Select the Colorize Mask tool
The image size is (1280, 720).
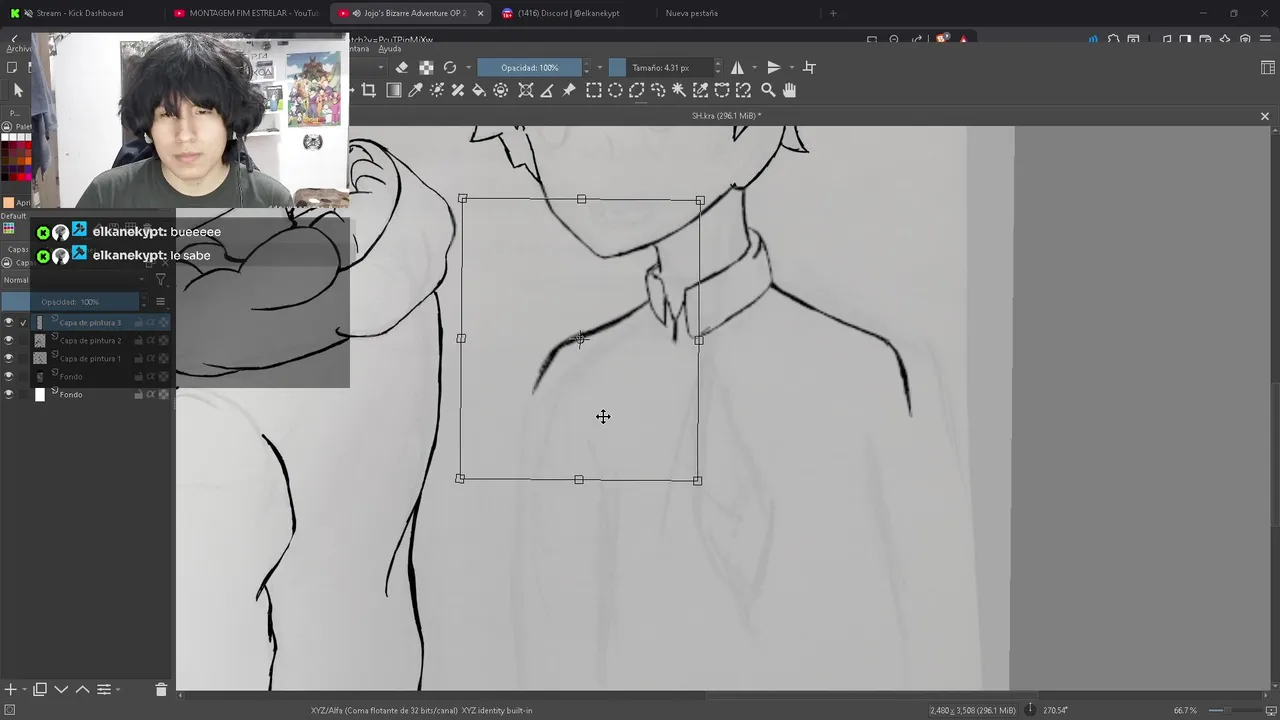pos(437,90)
